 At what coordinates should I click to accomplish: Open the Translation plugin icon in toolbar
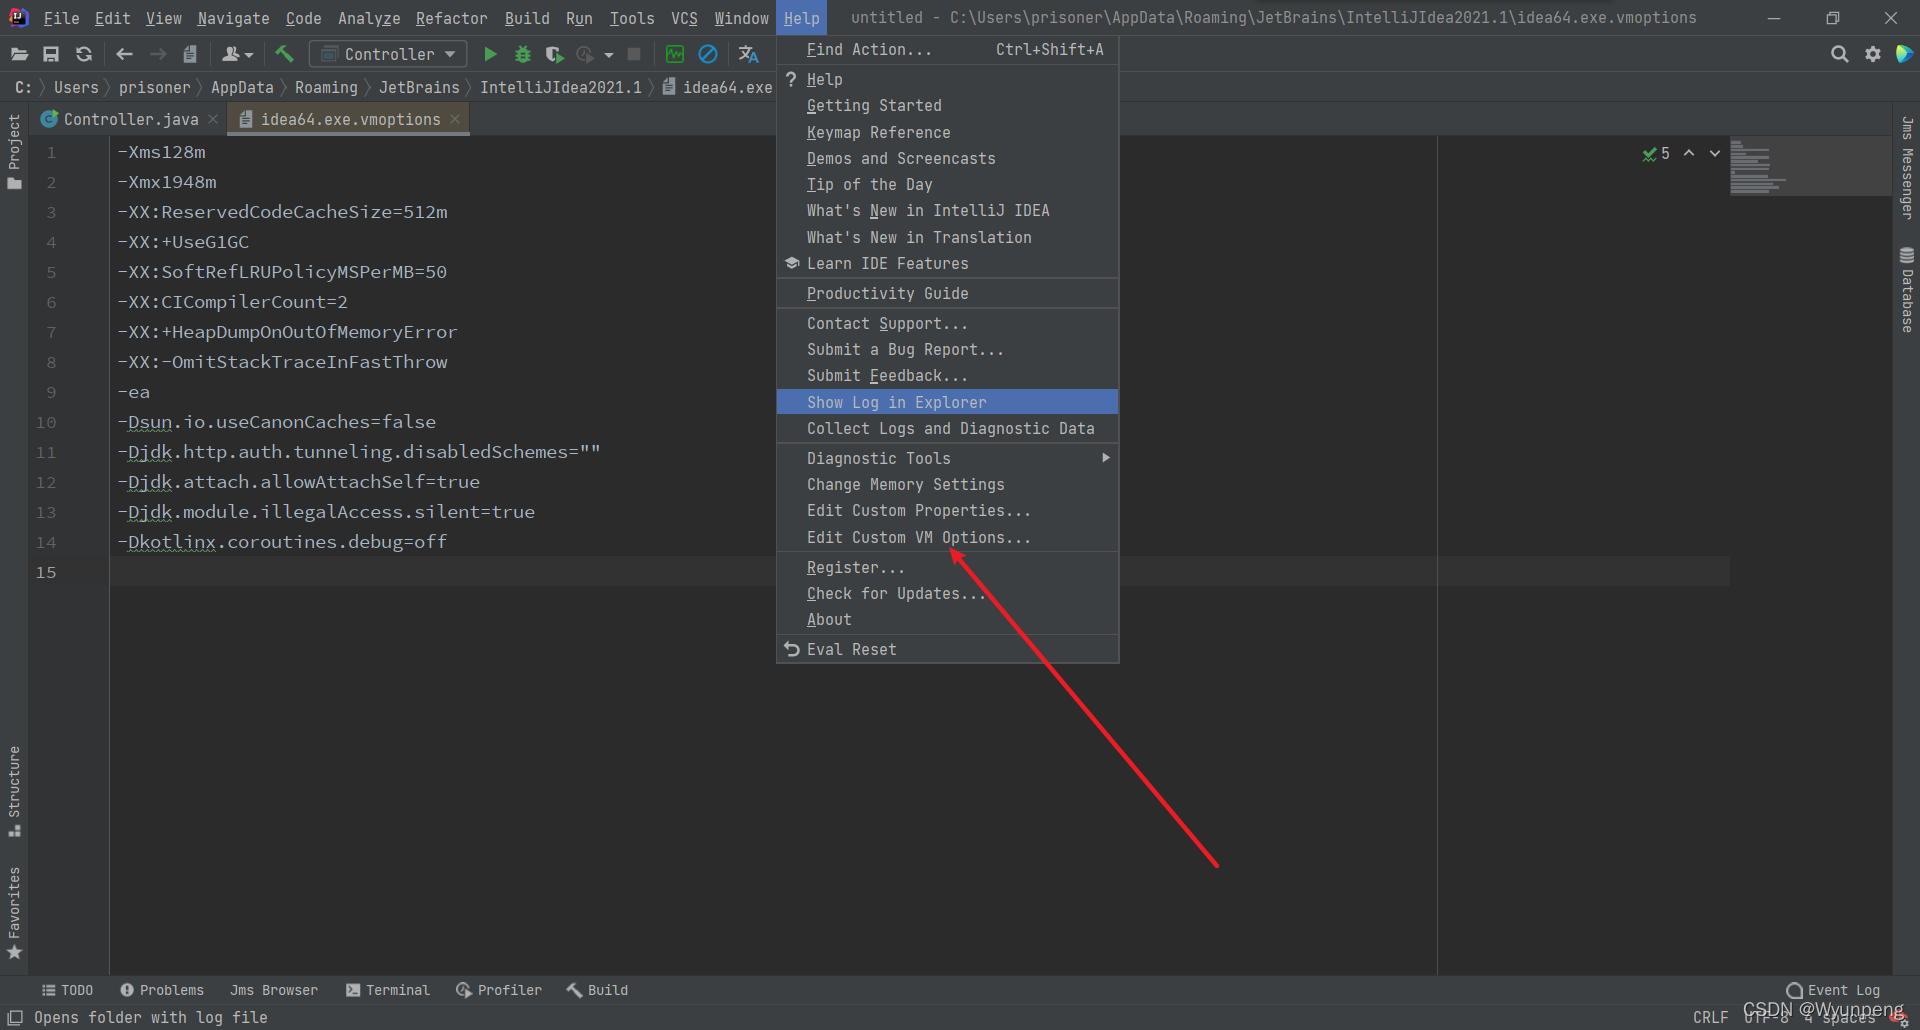748,54
